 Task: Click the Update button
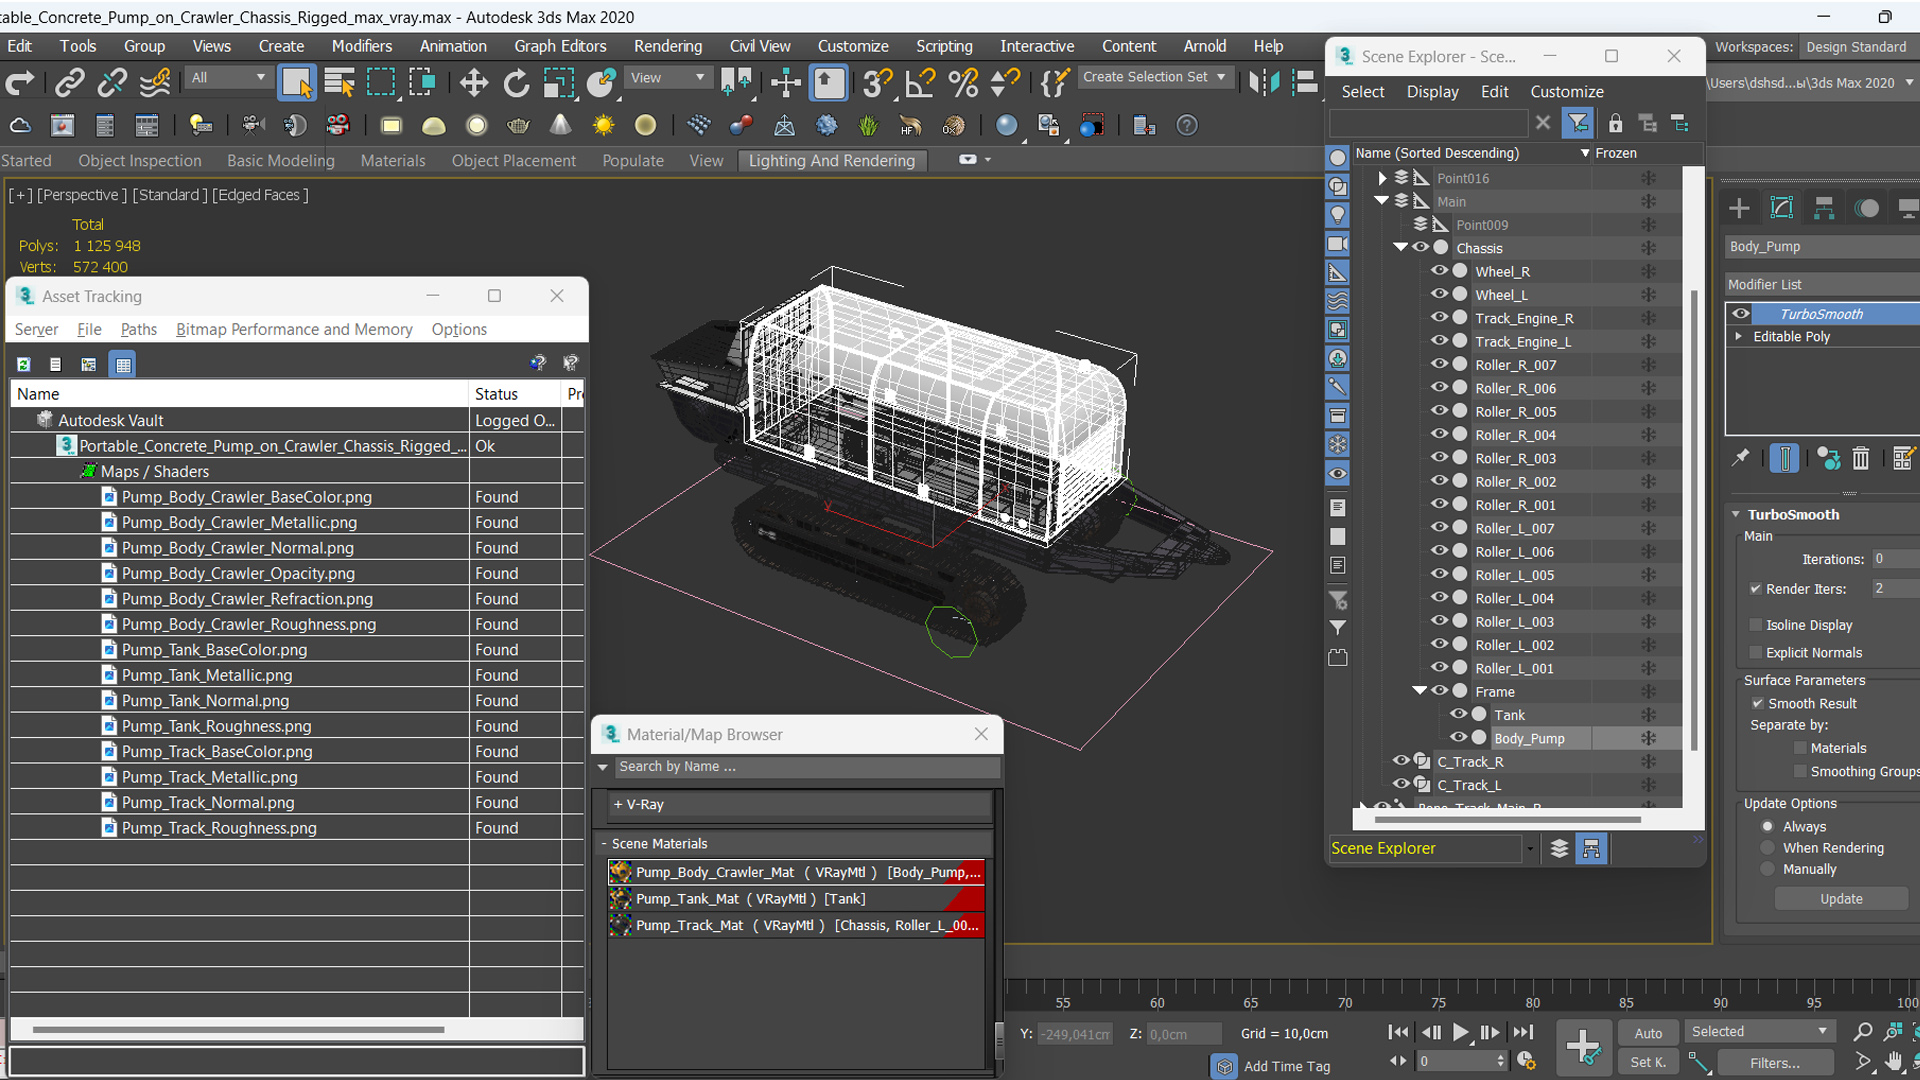pos(1841,899)
